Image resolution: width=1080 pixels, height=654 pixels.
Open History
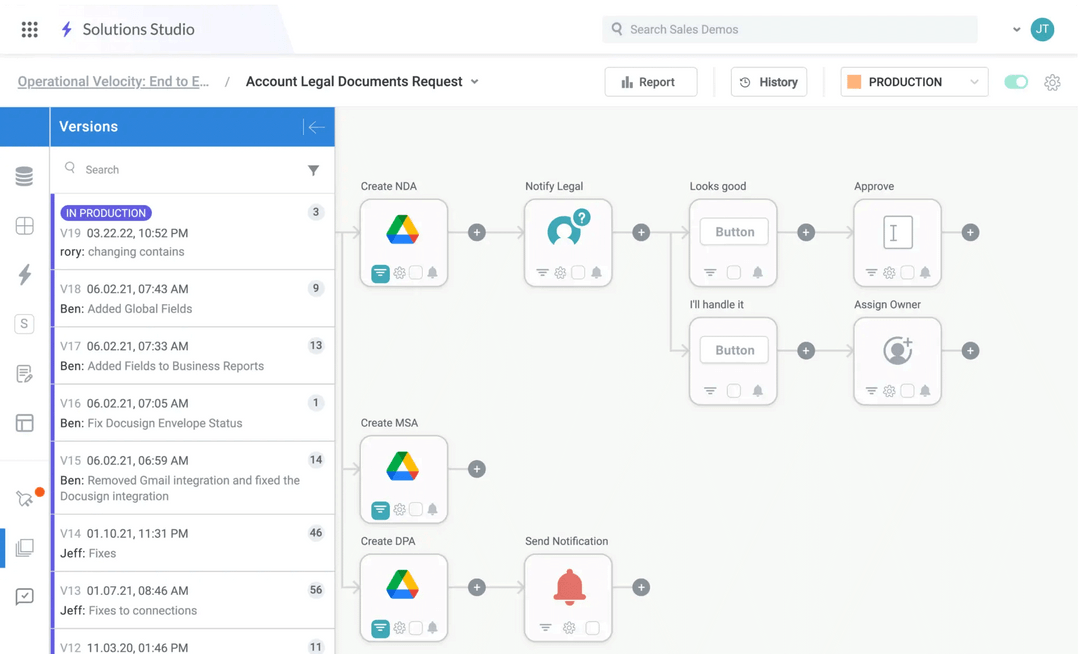point(769,82)
